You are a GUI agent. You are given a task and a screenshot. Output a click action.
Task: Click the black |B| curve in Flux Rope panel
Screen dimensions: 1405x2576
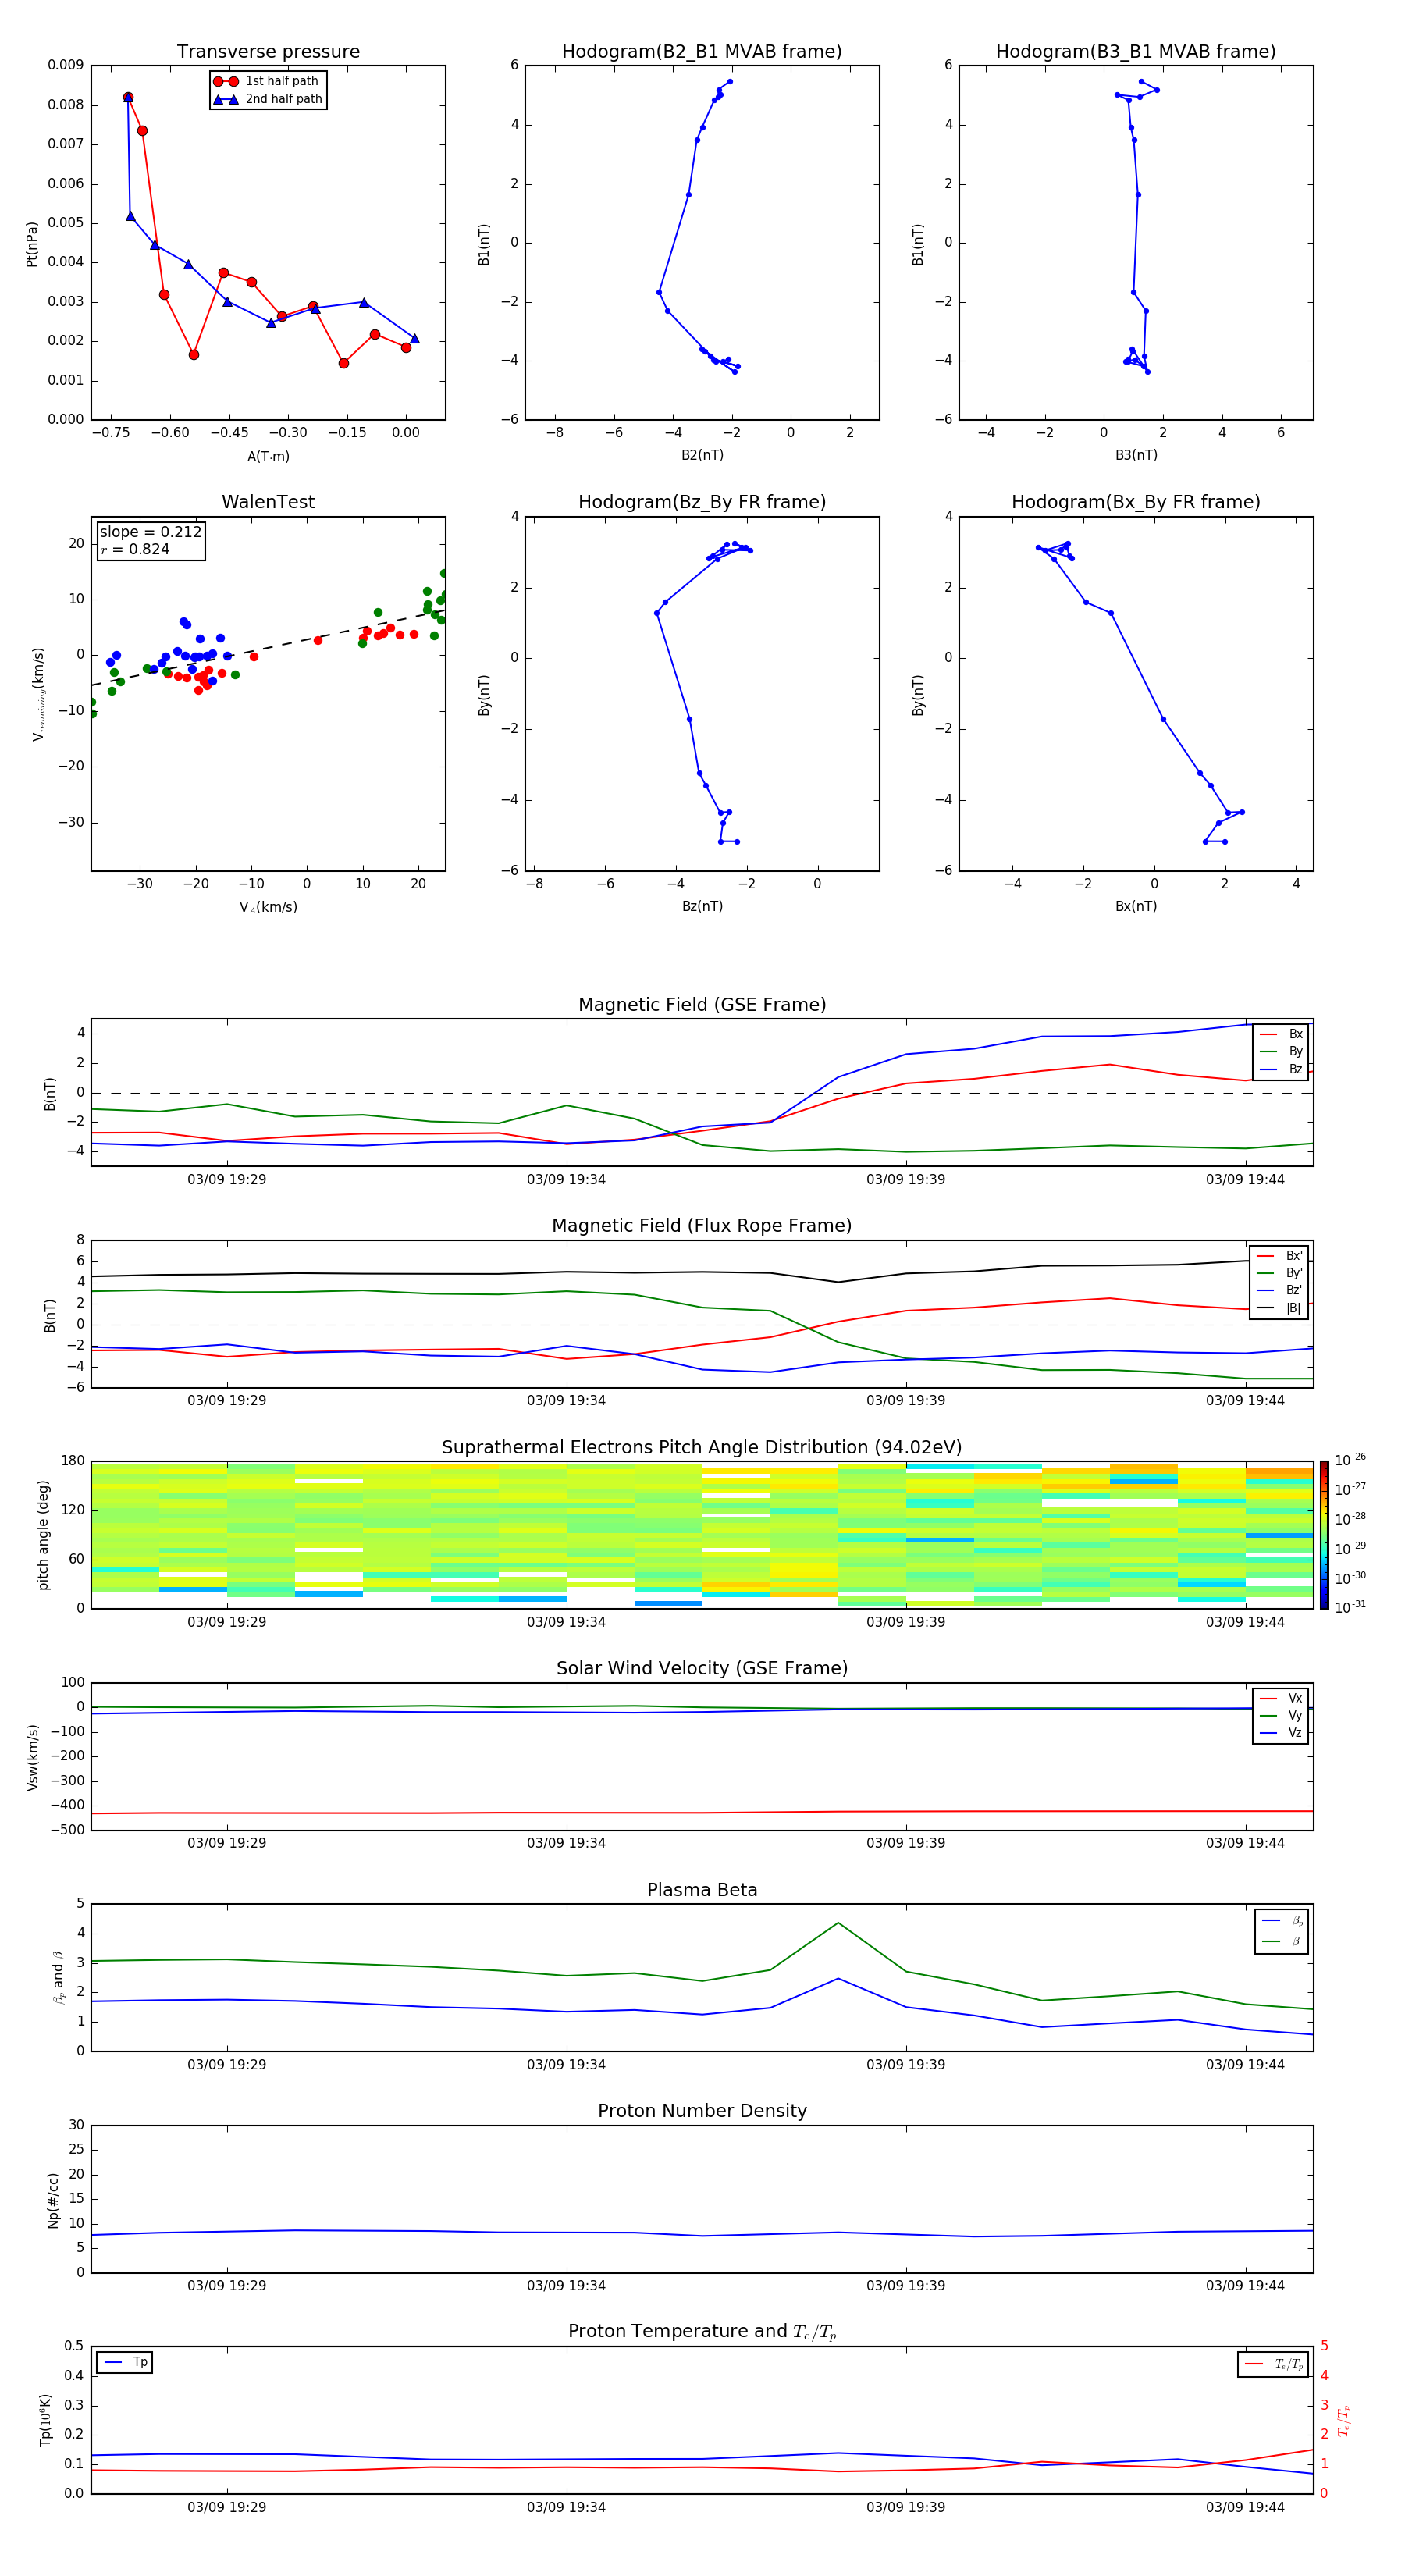pyautogui.click(x=702, y=1272)
